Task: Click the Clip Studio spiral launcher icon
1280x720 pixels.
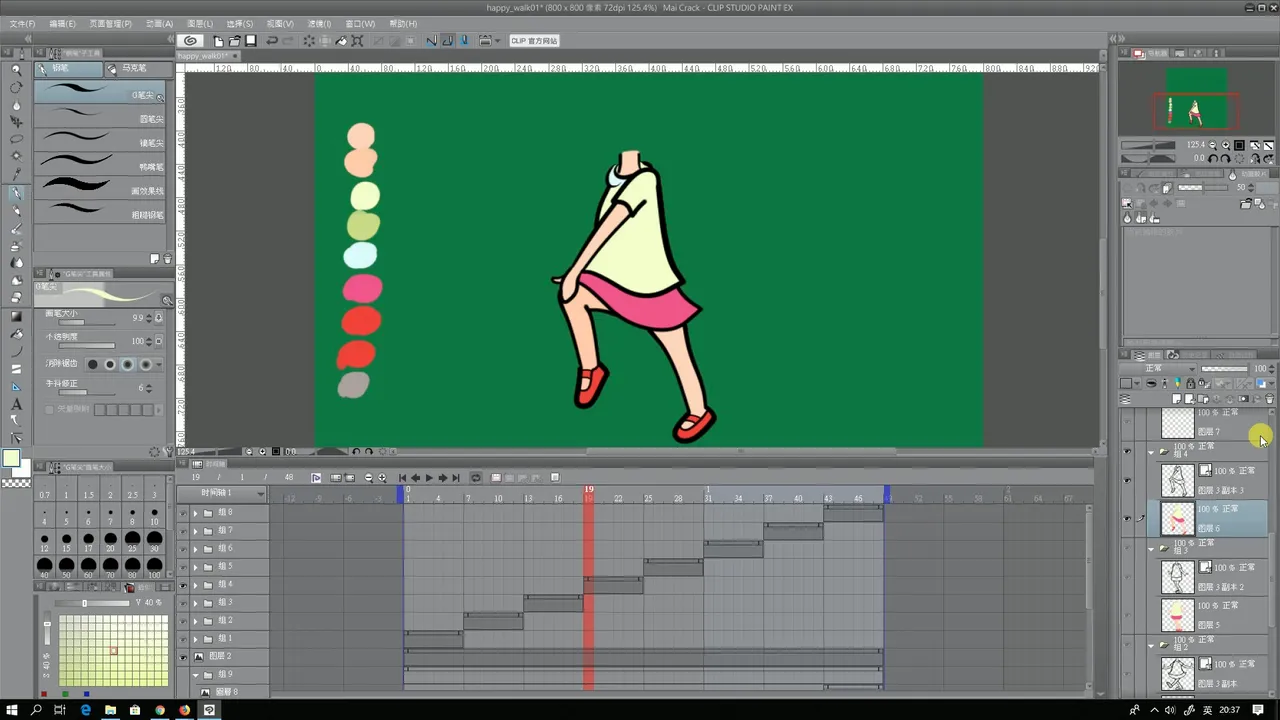Action: point(190,41)
